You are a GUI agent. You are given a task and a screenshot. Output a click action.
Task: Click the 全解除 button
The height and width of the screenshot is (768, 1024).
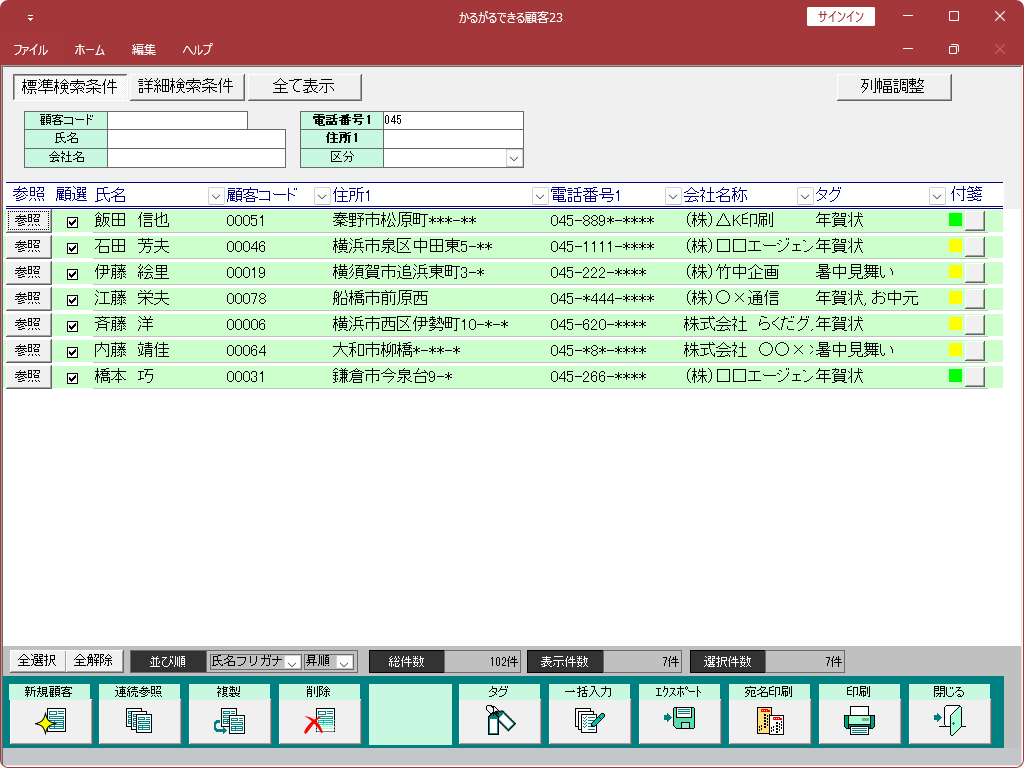(x=93, y=660)
